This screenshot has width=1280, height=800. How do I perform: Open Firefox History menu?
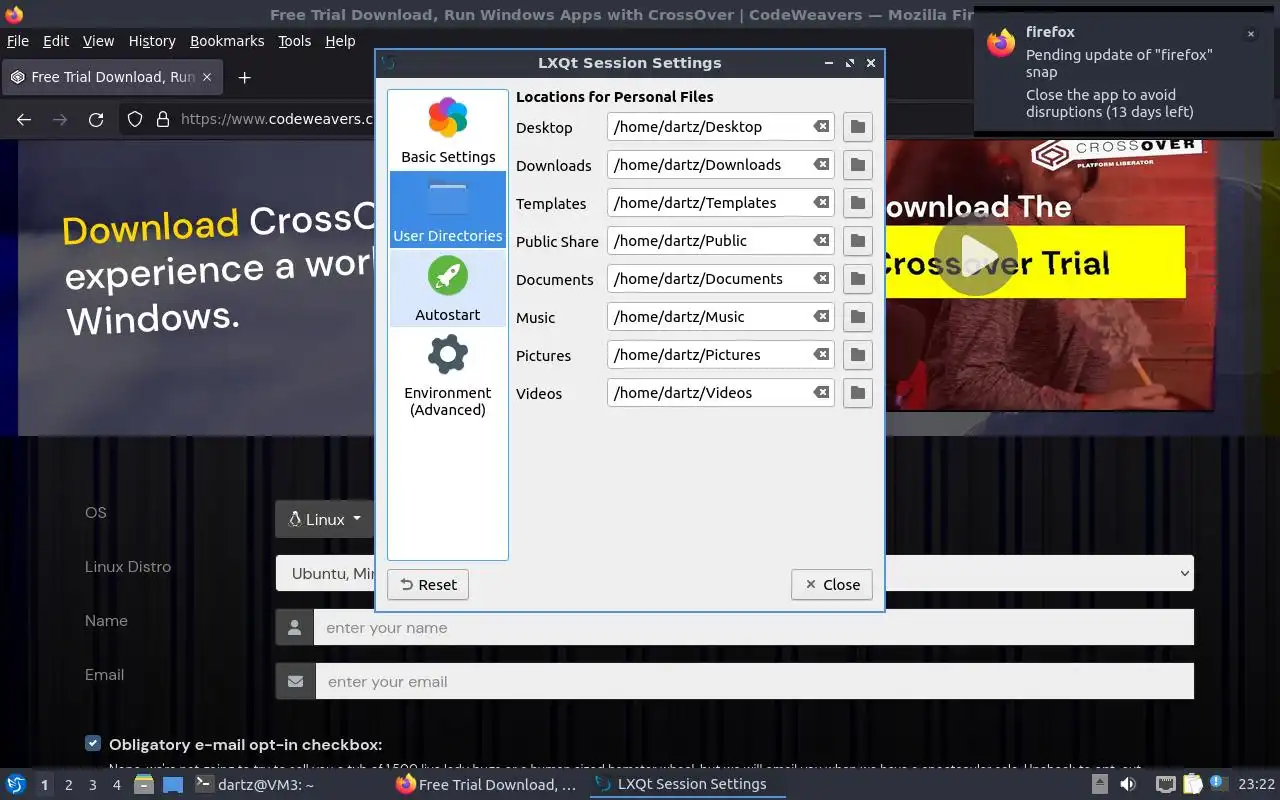click(x=152, y=41)
